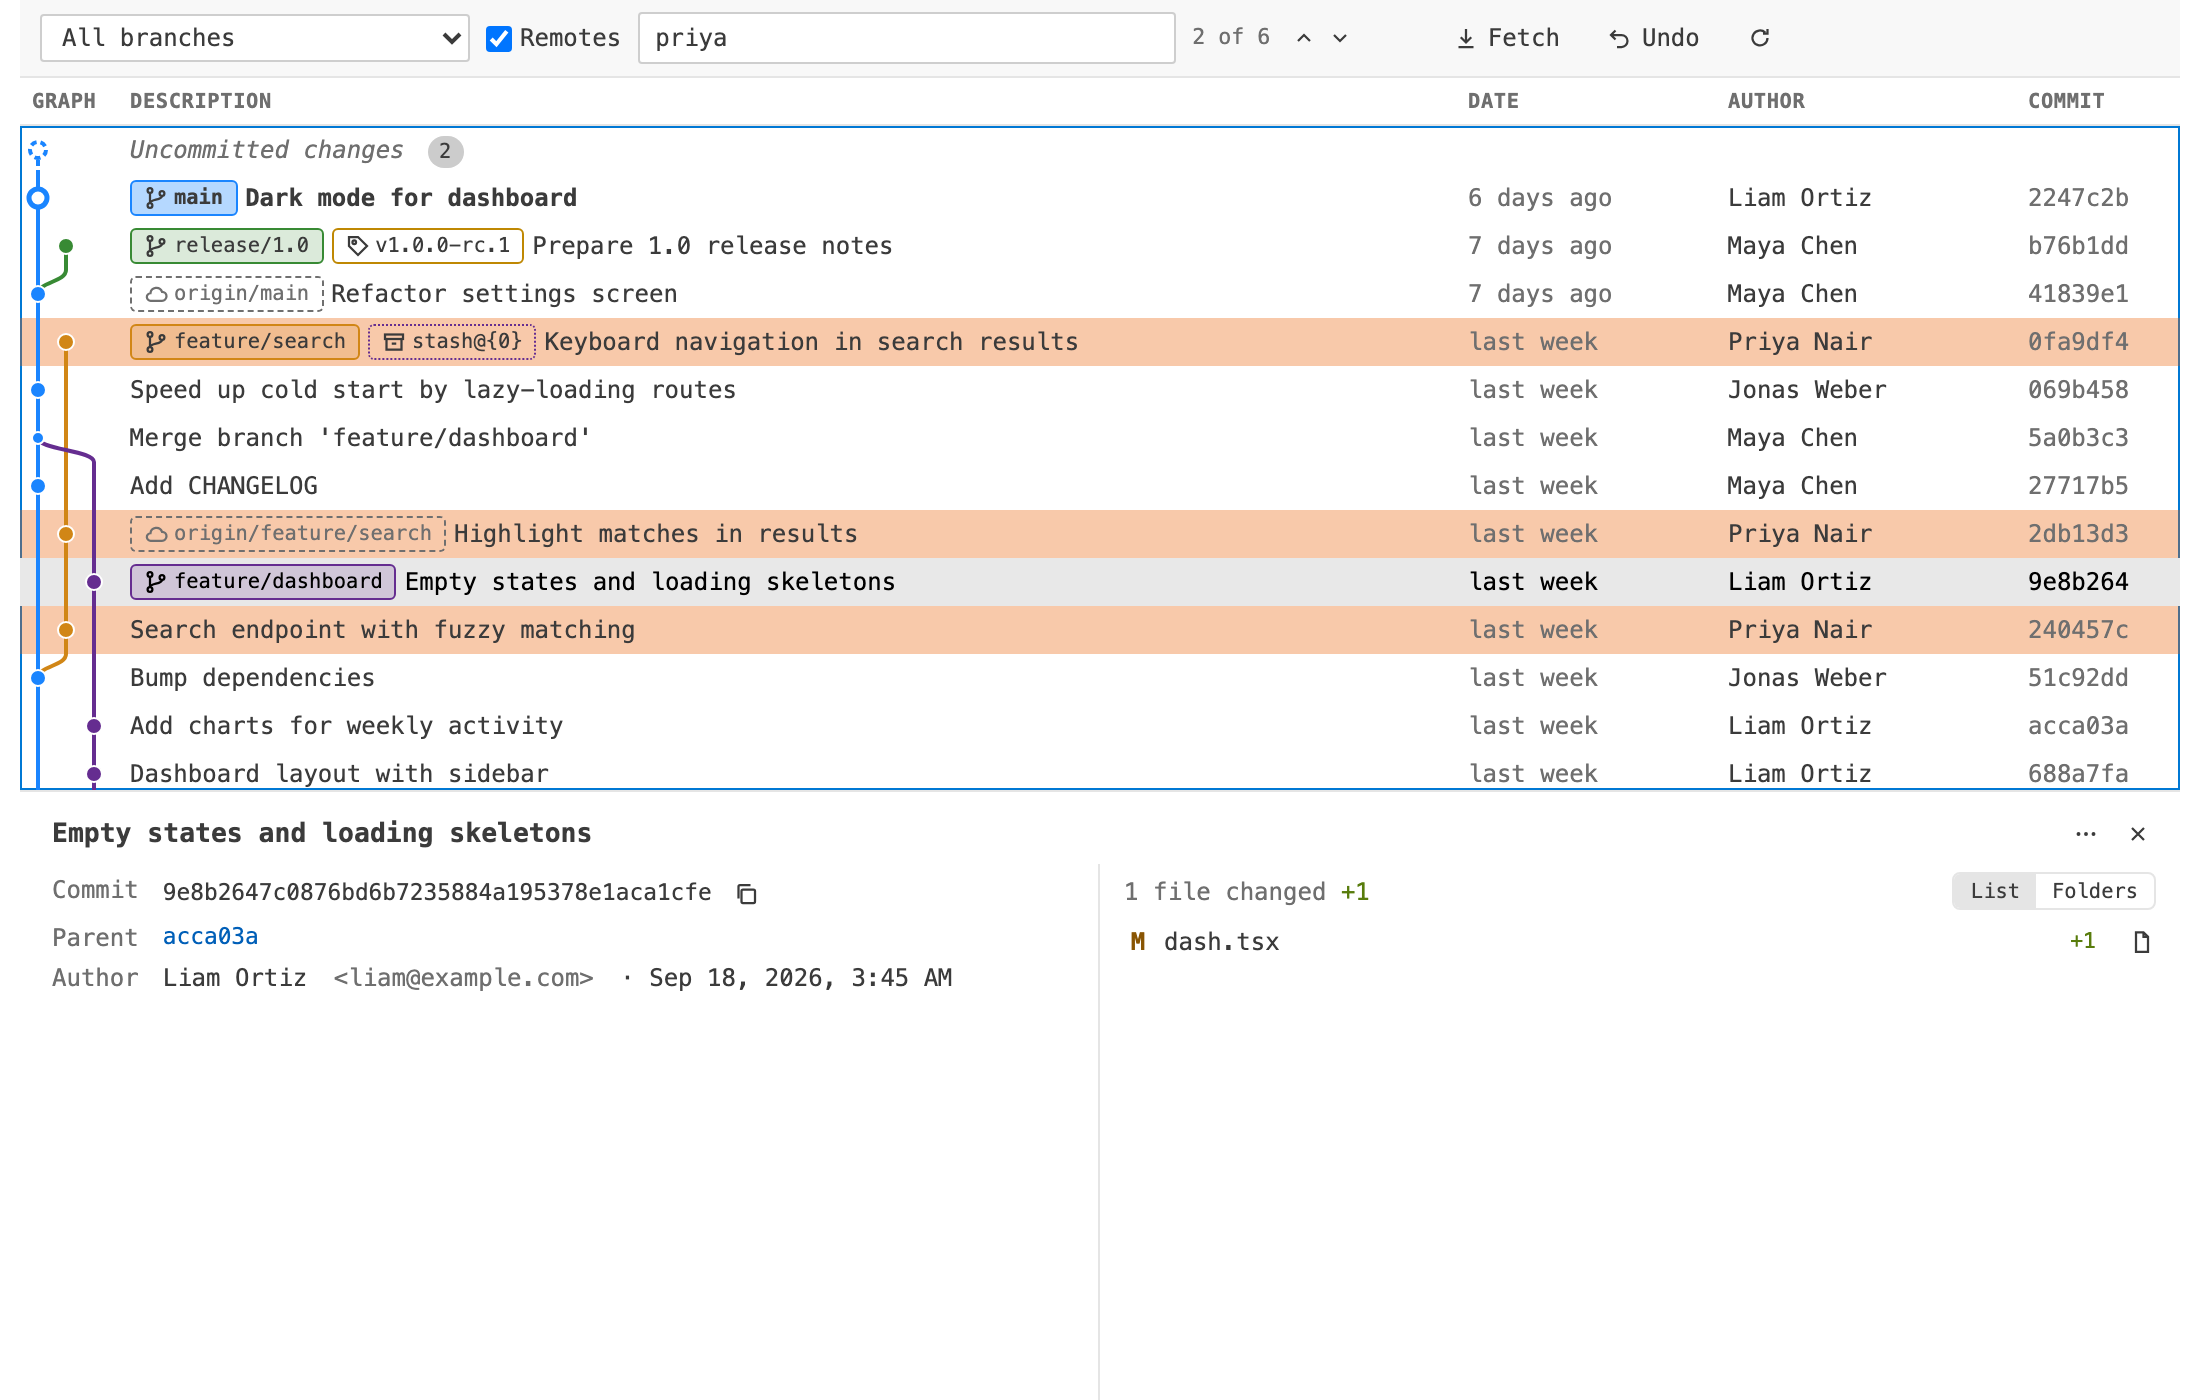Select commit Prepare 1.0 release notes

pyautogui.click(x=1100, y=246)
